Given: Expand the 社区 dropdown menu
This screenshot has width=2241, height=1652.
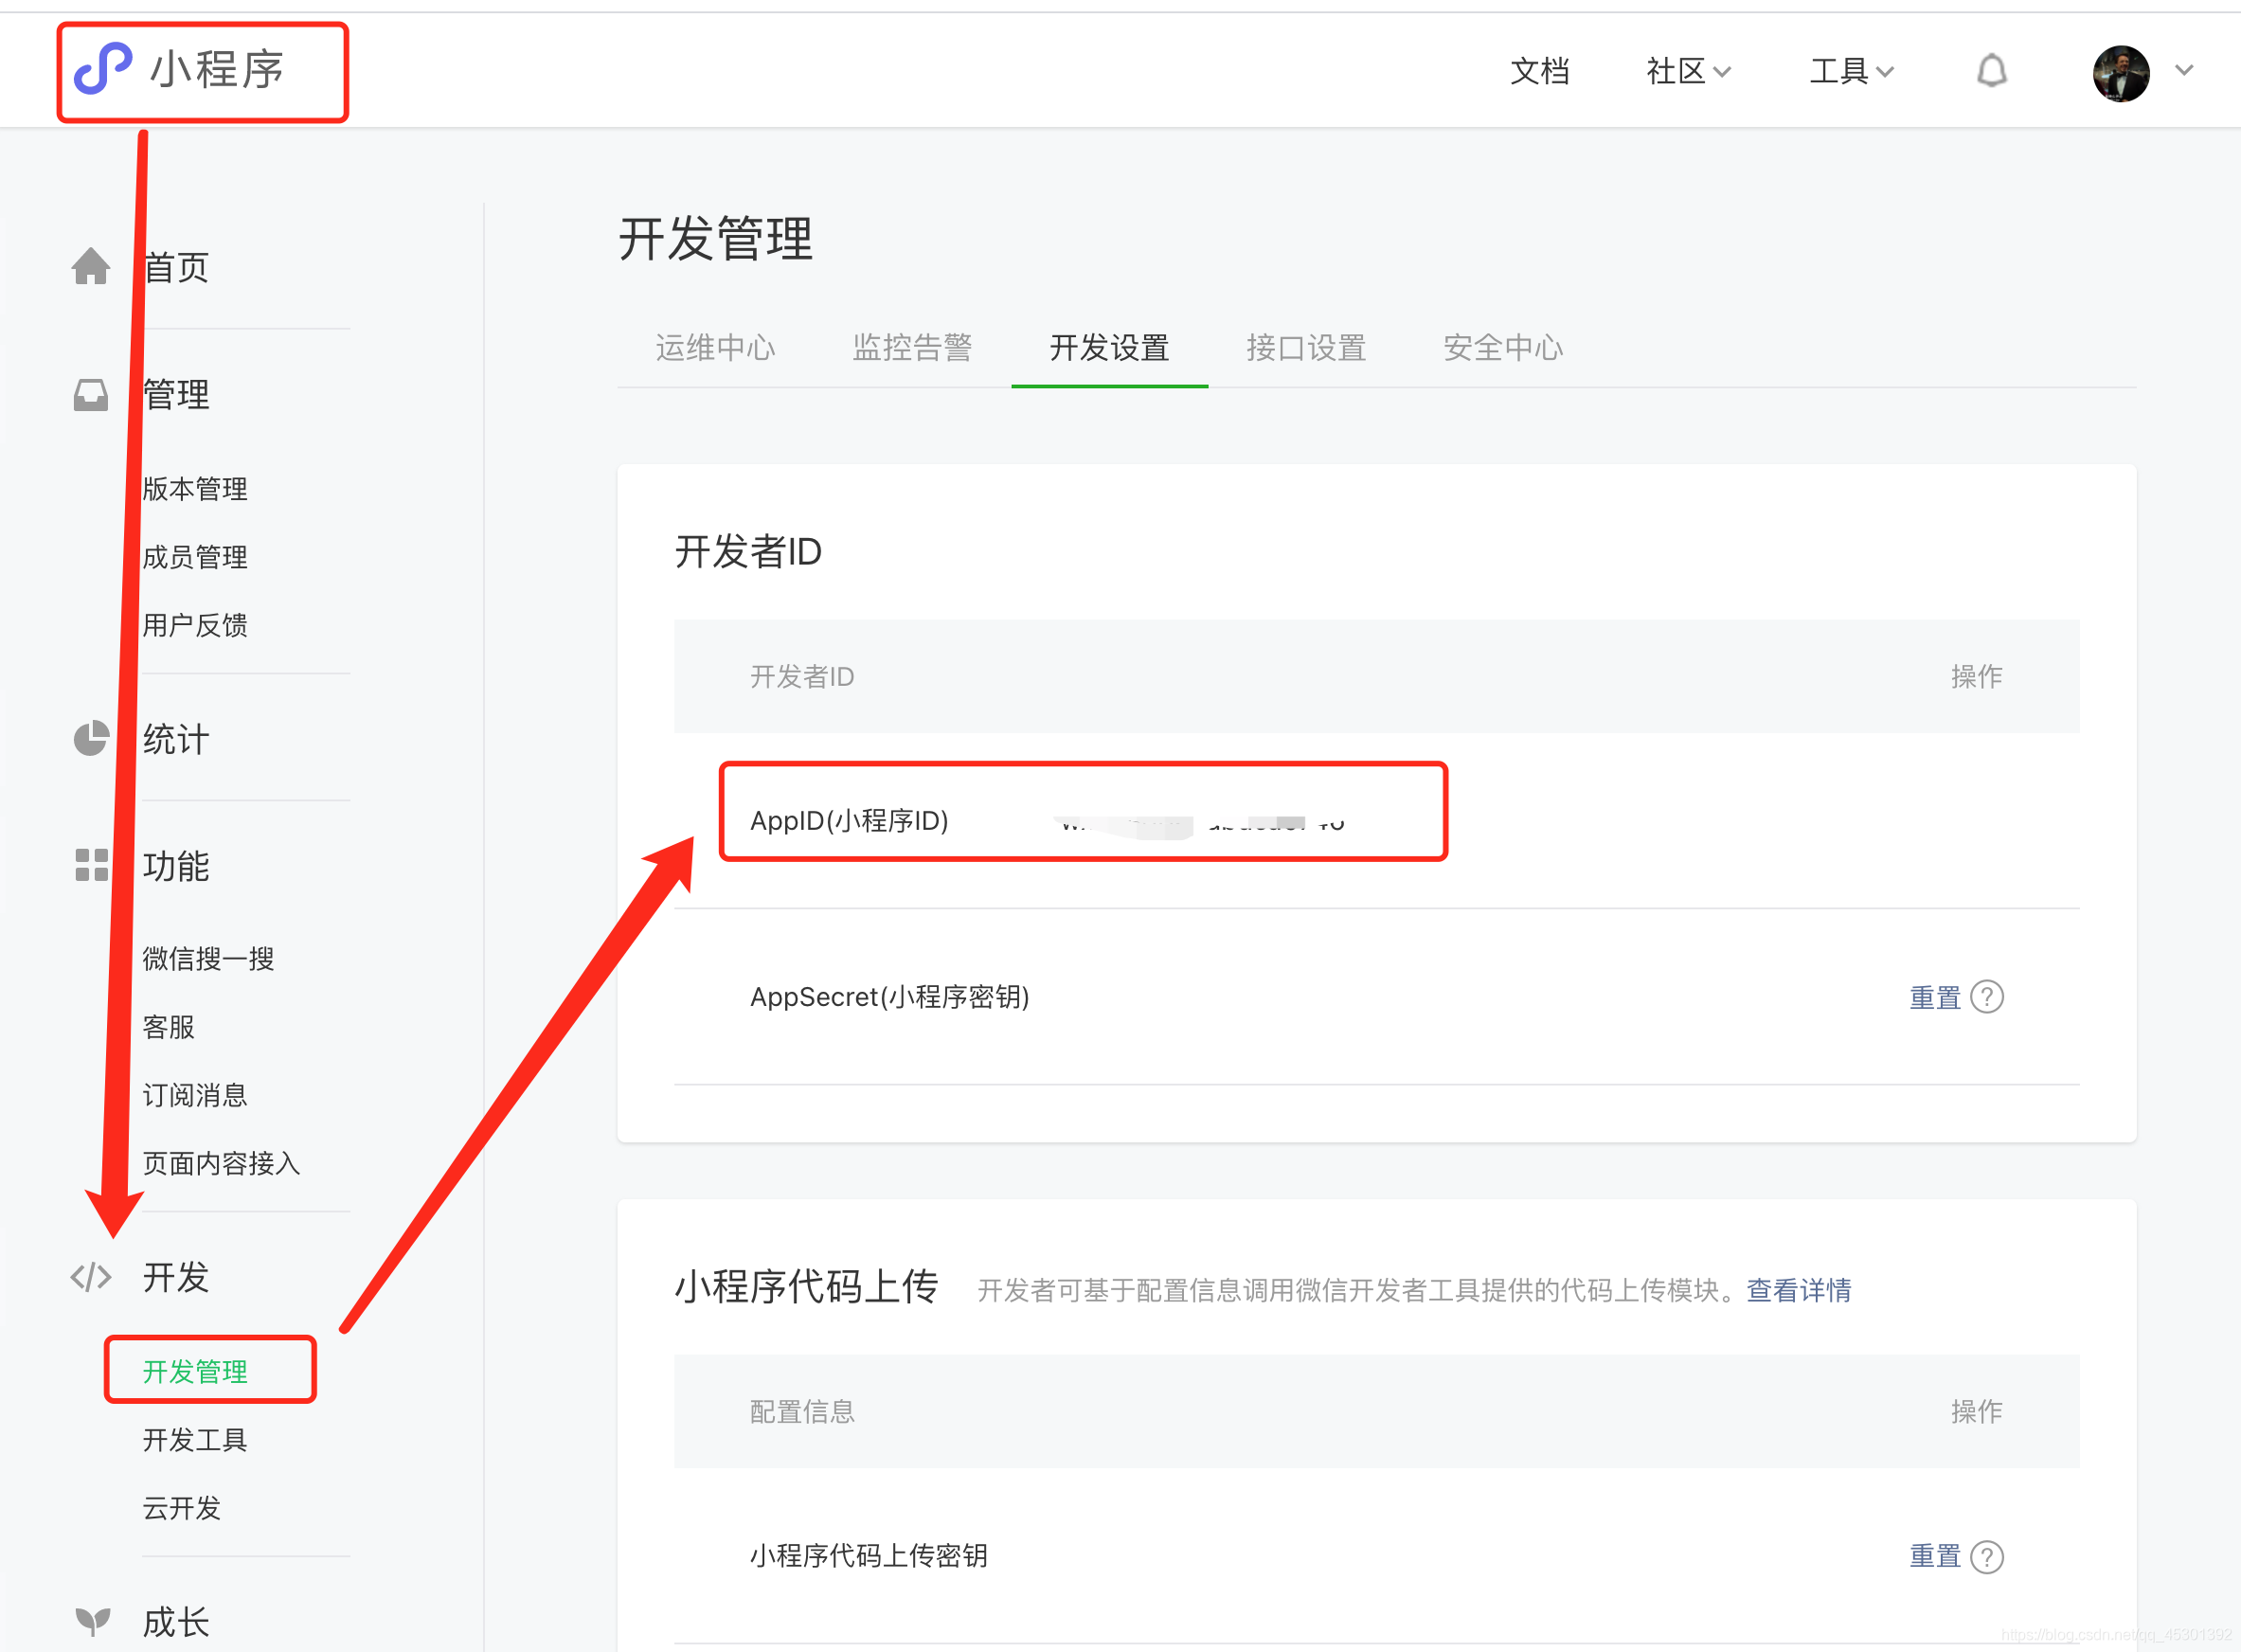Looking at the screenshot, I should coord(1688,71).
